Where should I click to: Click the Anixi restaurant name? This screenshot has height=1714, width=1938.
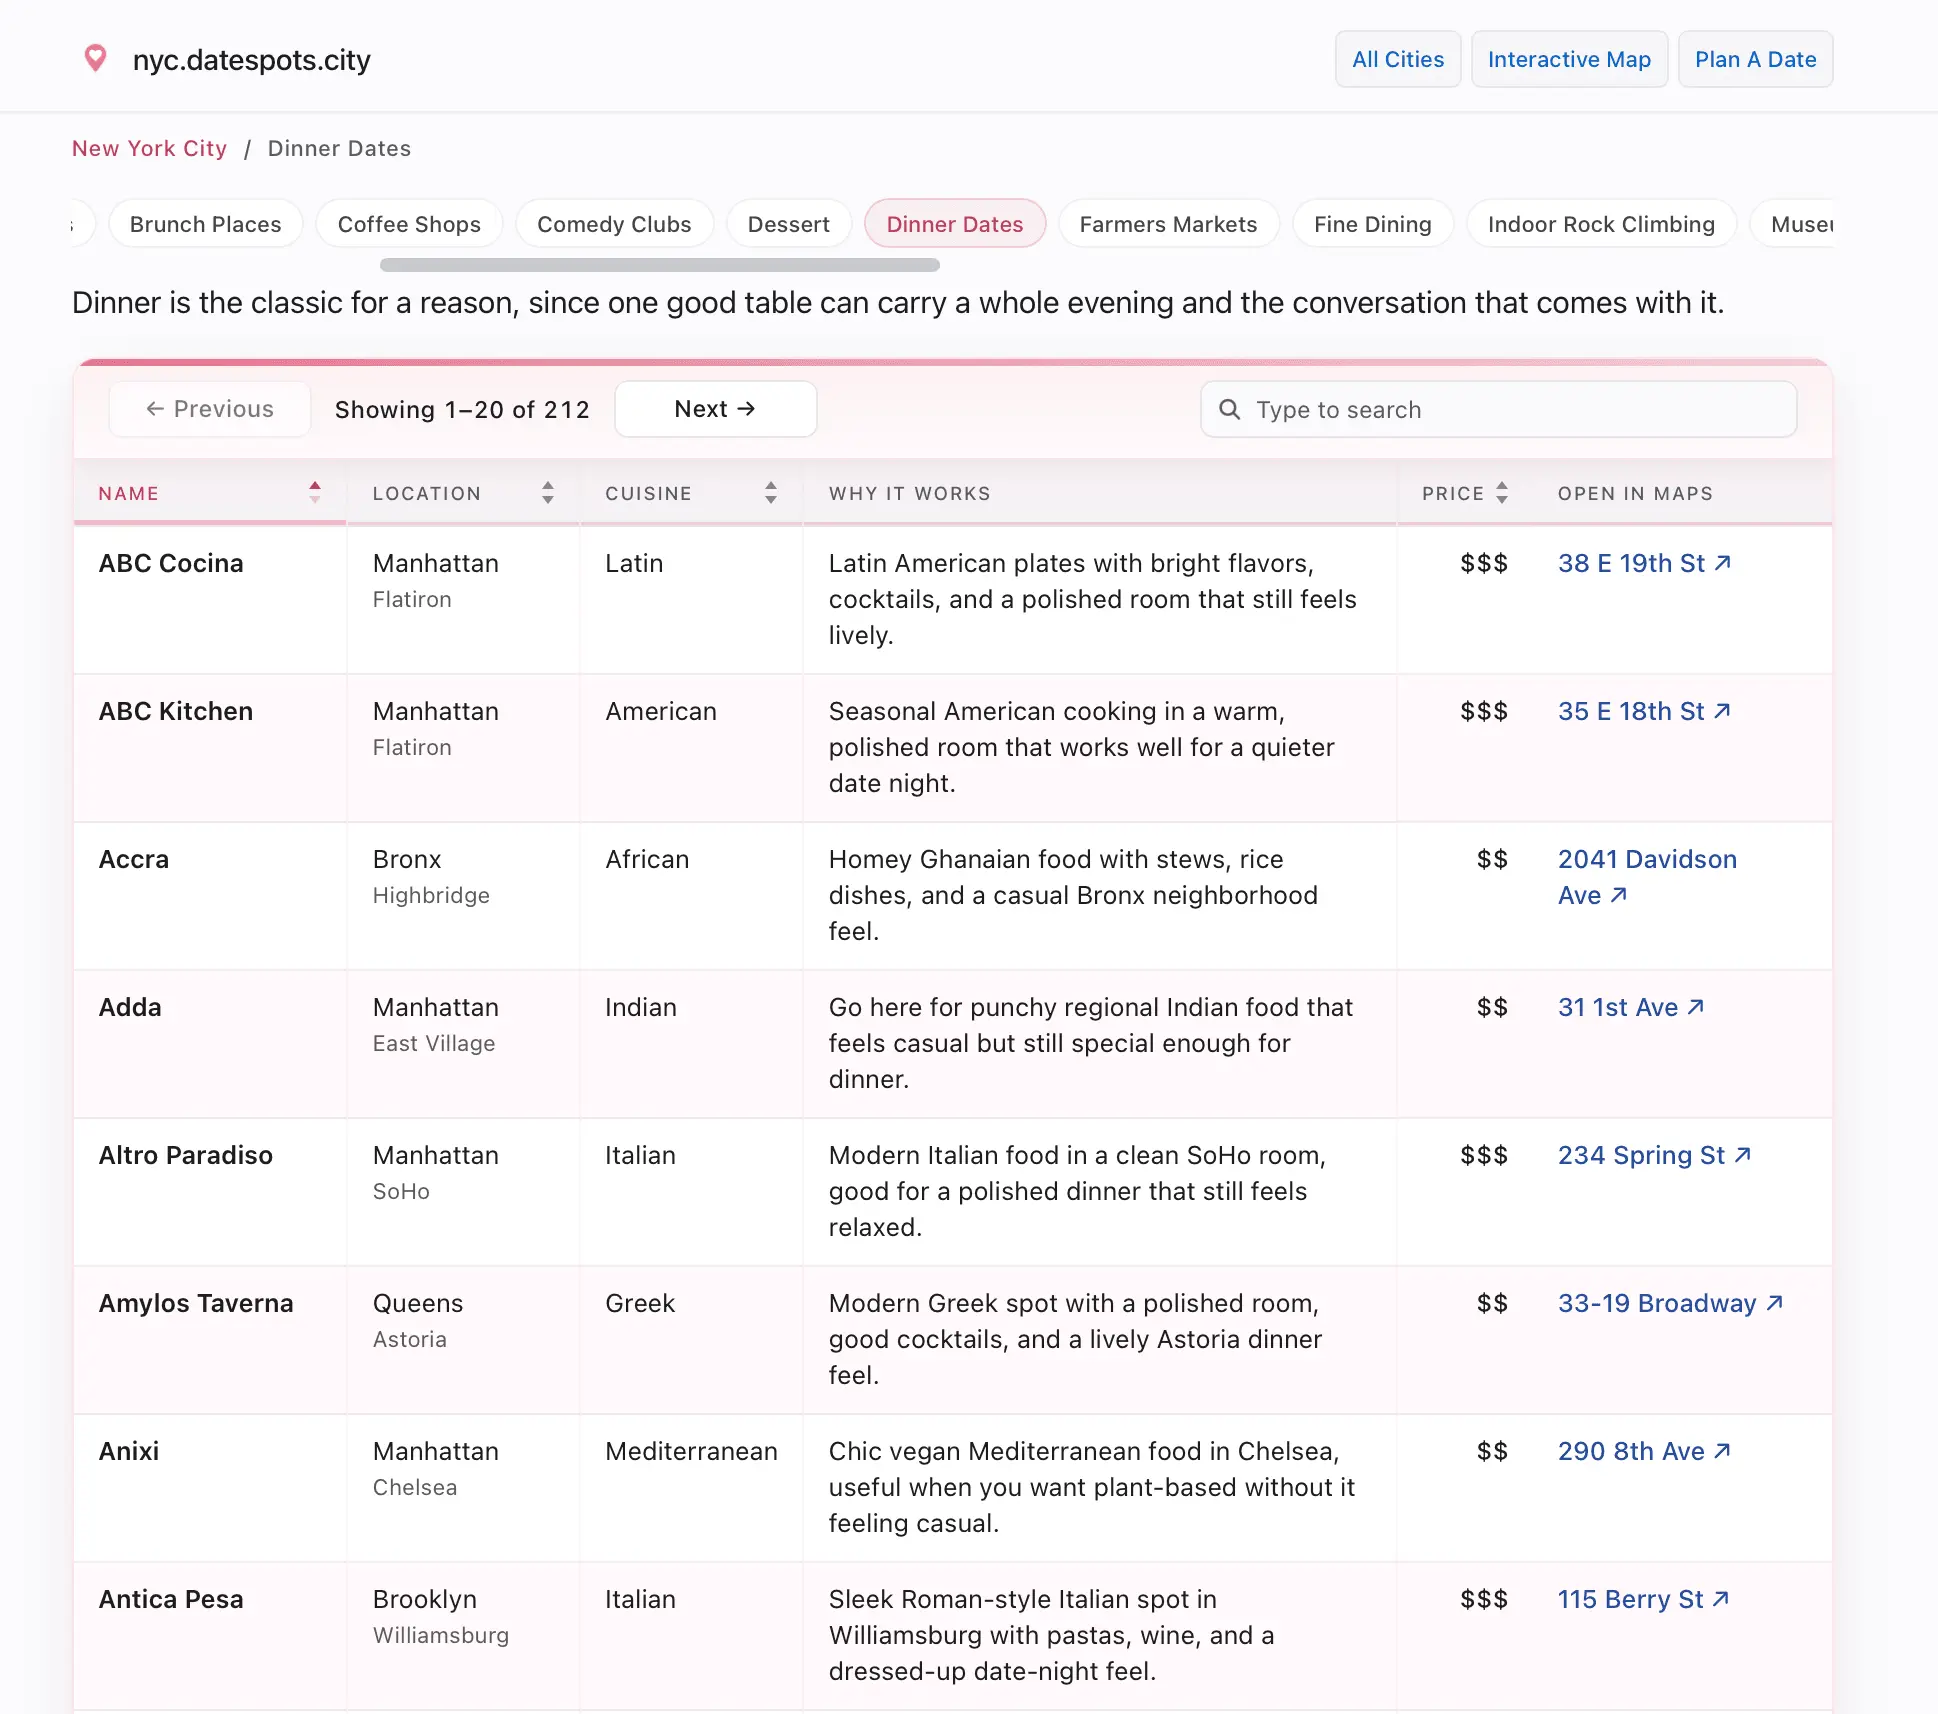point(129,1451)
